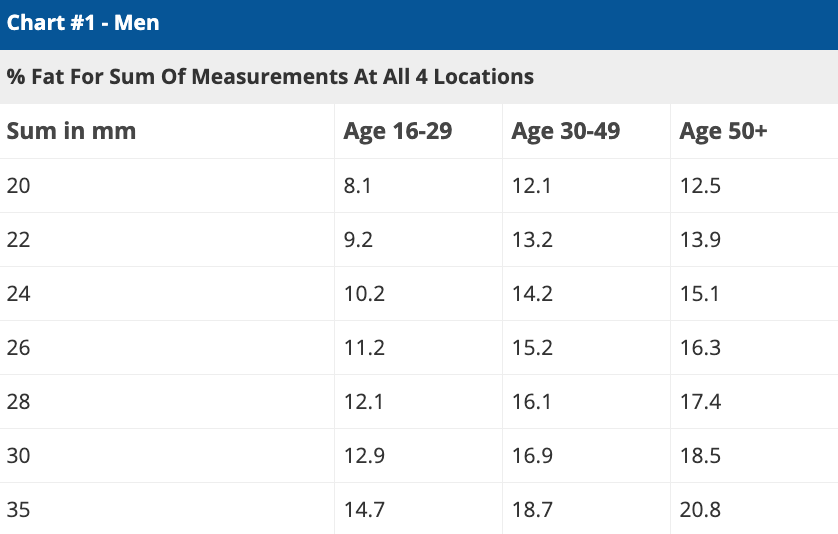This screenshot has height=534, width=838.
Task: Click the "Chart #1 - Men" header
Action: pos(83,22)
